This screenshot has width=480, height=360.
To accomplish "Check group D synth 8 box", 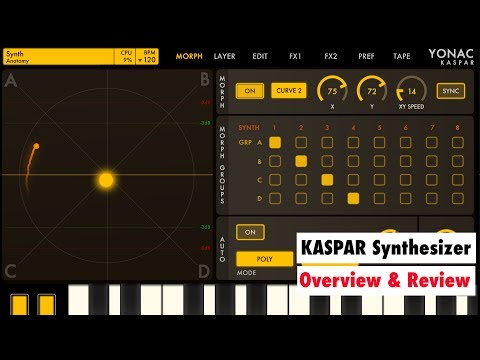I will (x=458, y=199).
